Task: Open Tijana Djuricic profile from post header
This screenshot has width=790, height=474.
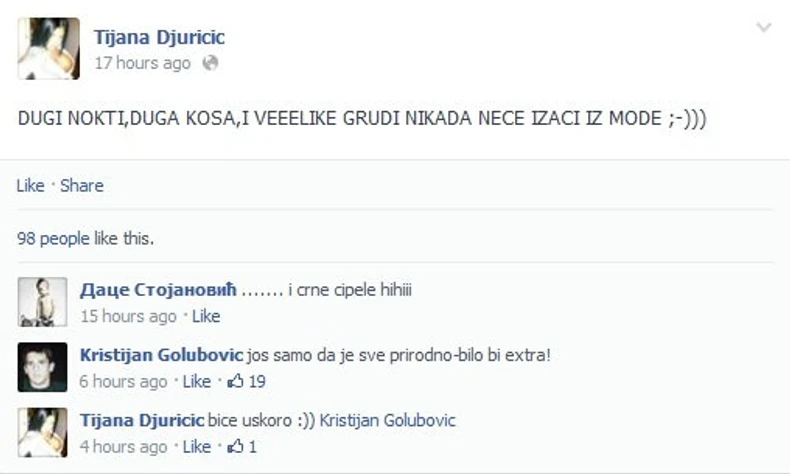Action: point(159,37)
